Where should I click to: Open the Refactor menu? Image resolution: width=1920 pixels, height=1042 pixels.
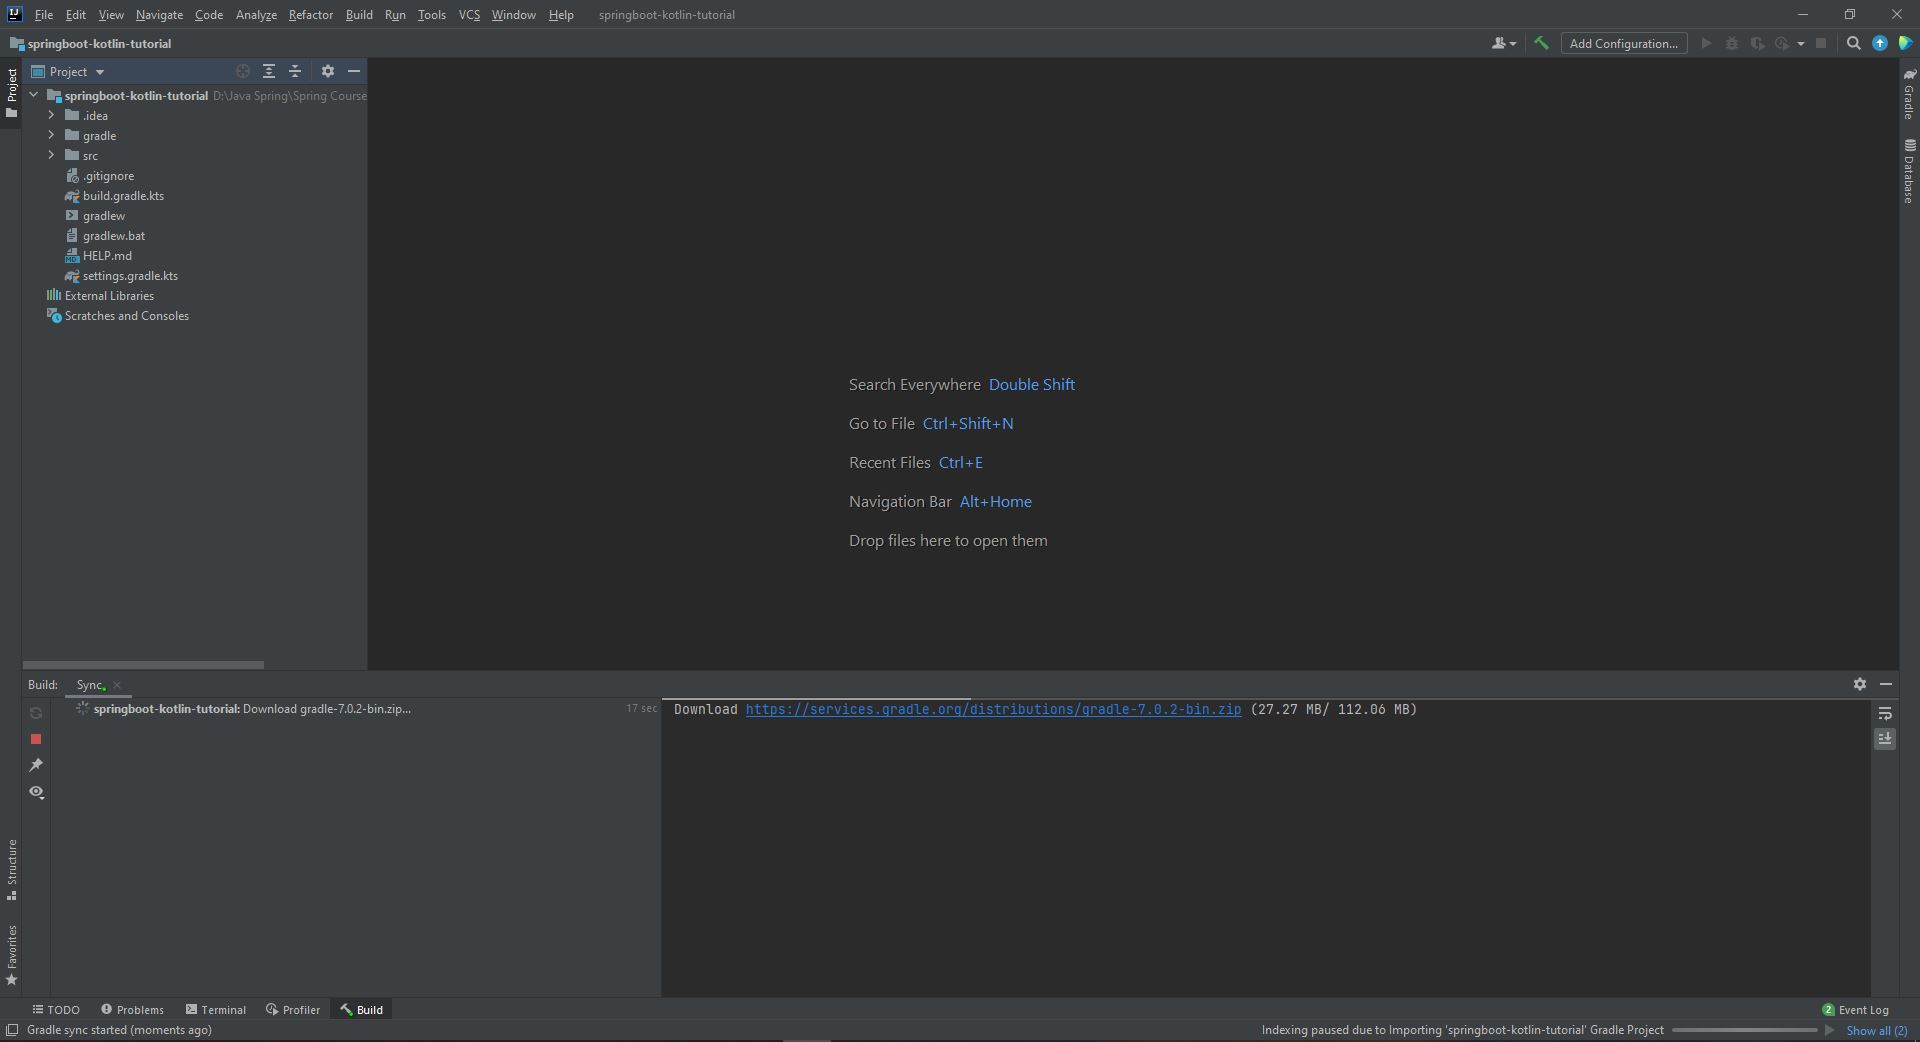coord(310,15)
